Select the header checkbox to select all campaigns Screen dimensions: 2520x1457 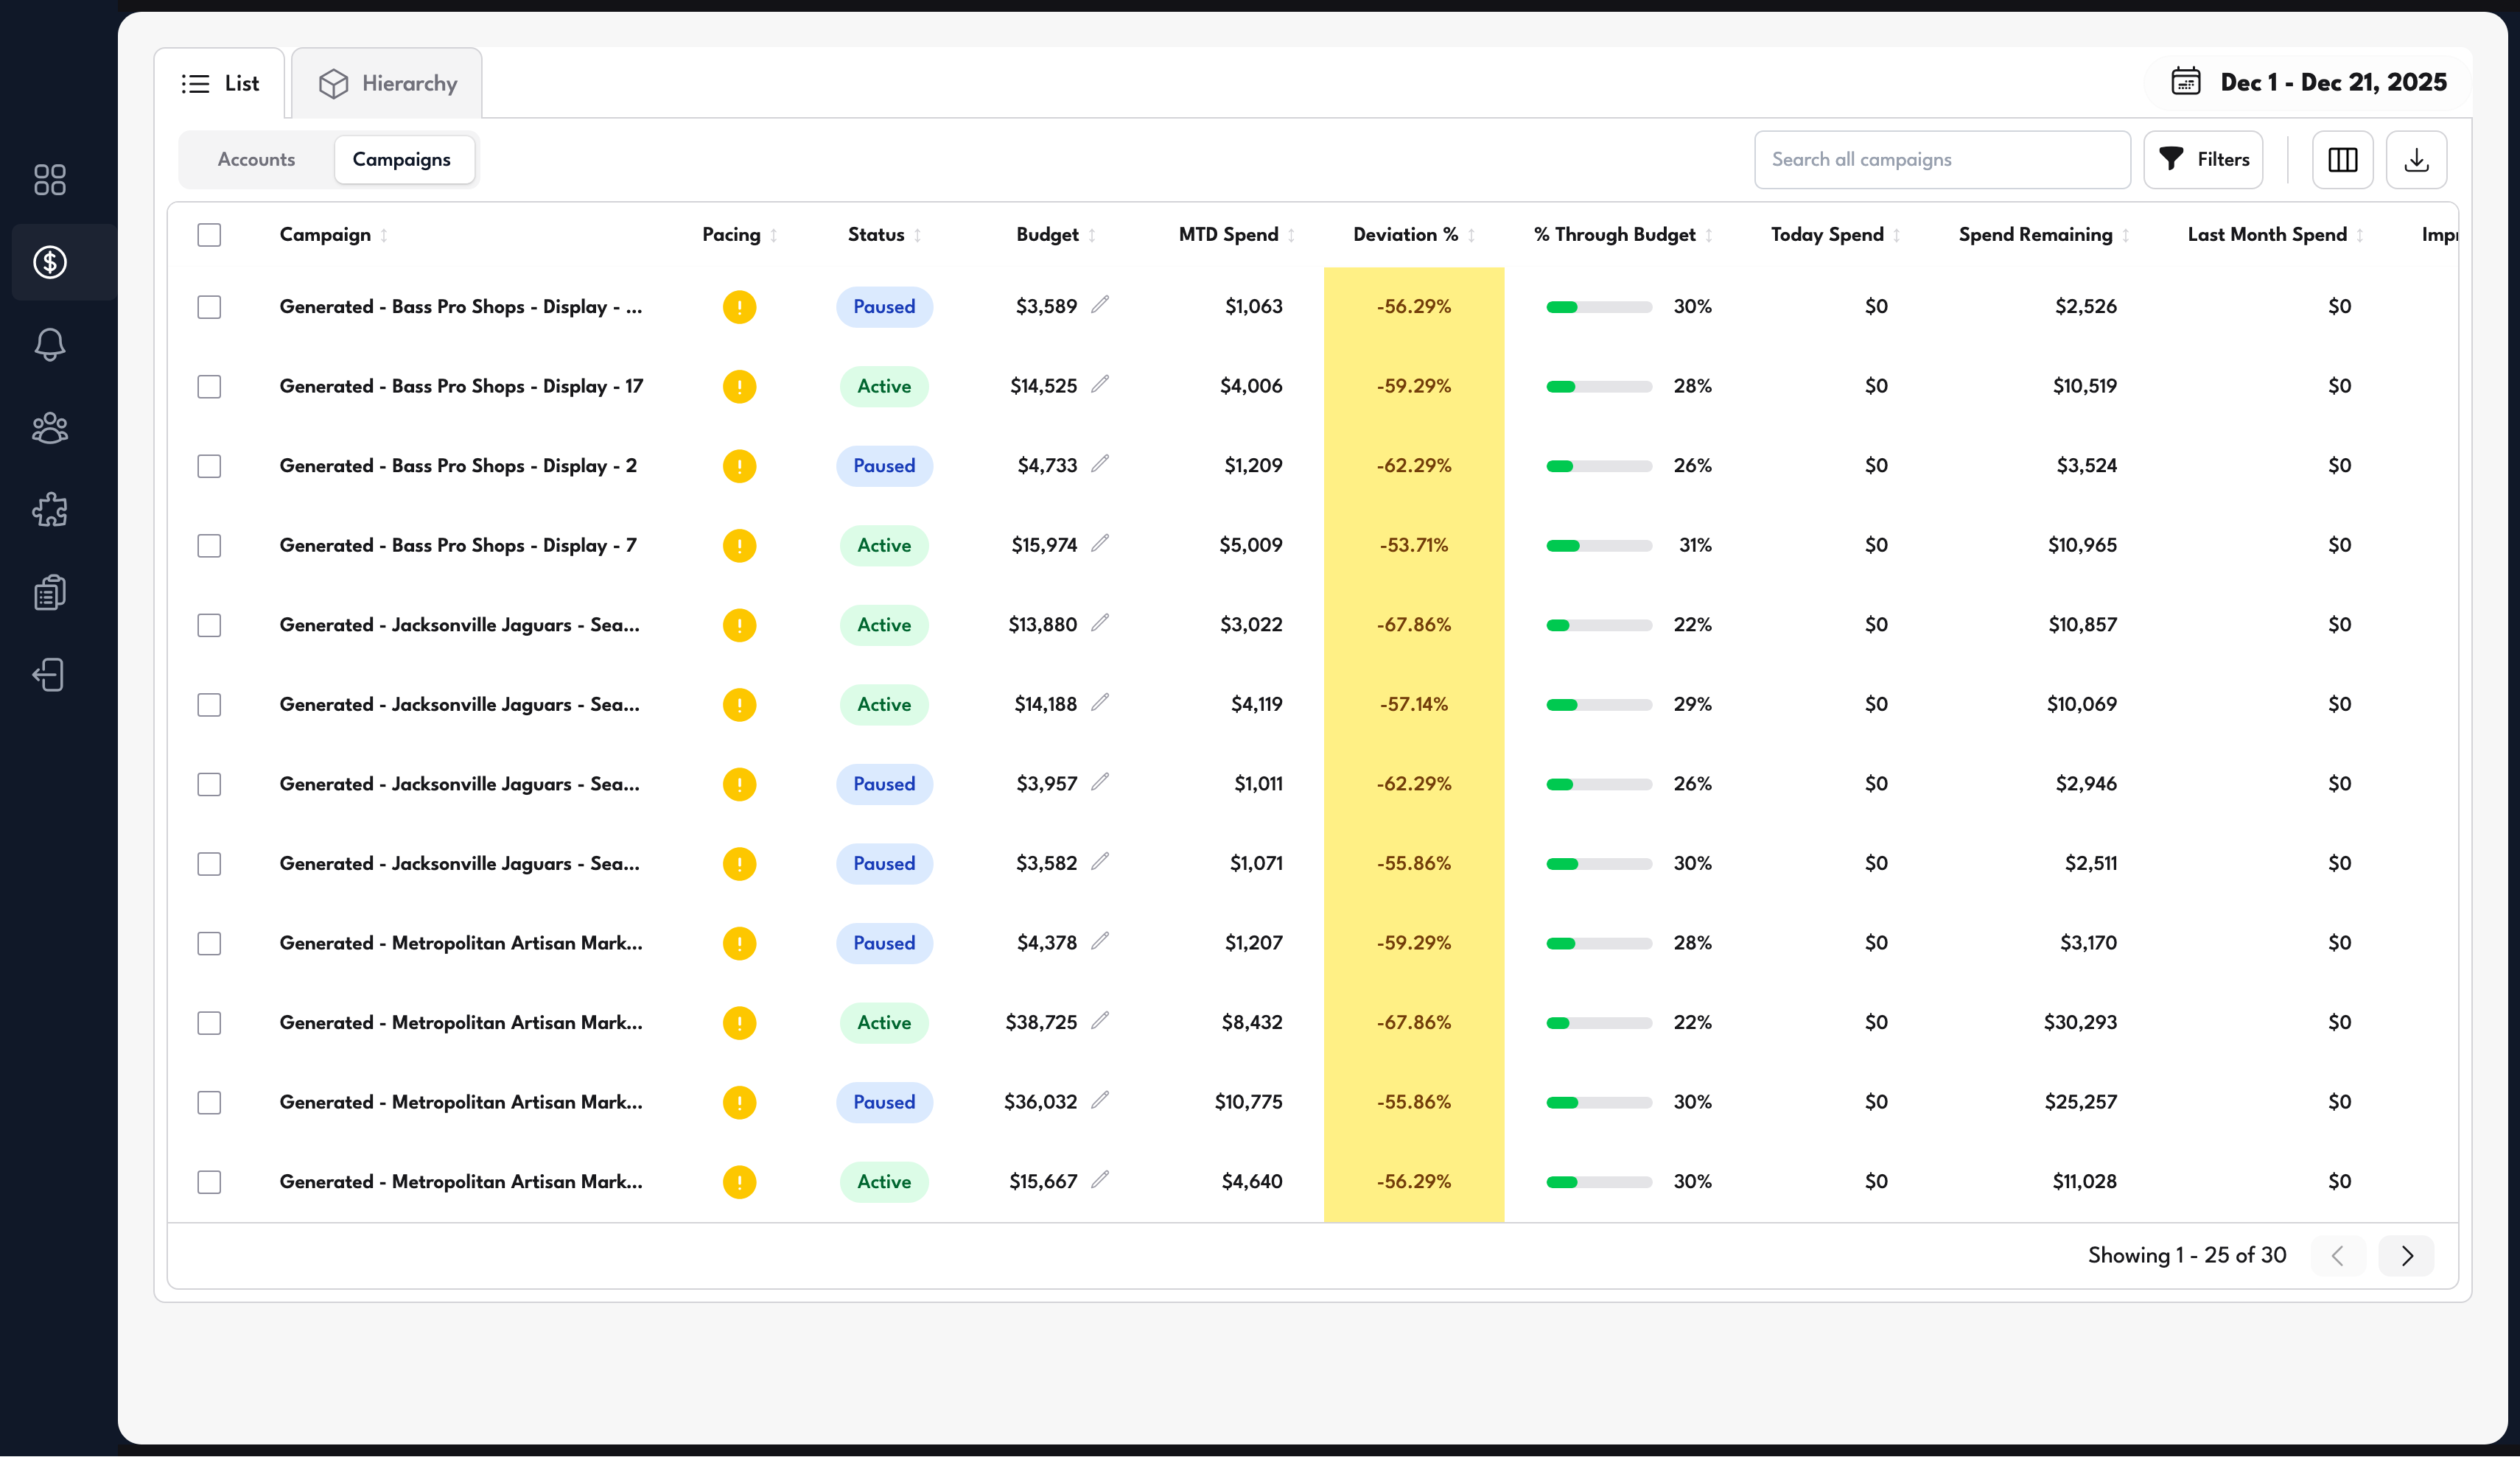pyautogui.click(x=209, y=234)
